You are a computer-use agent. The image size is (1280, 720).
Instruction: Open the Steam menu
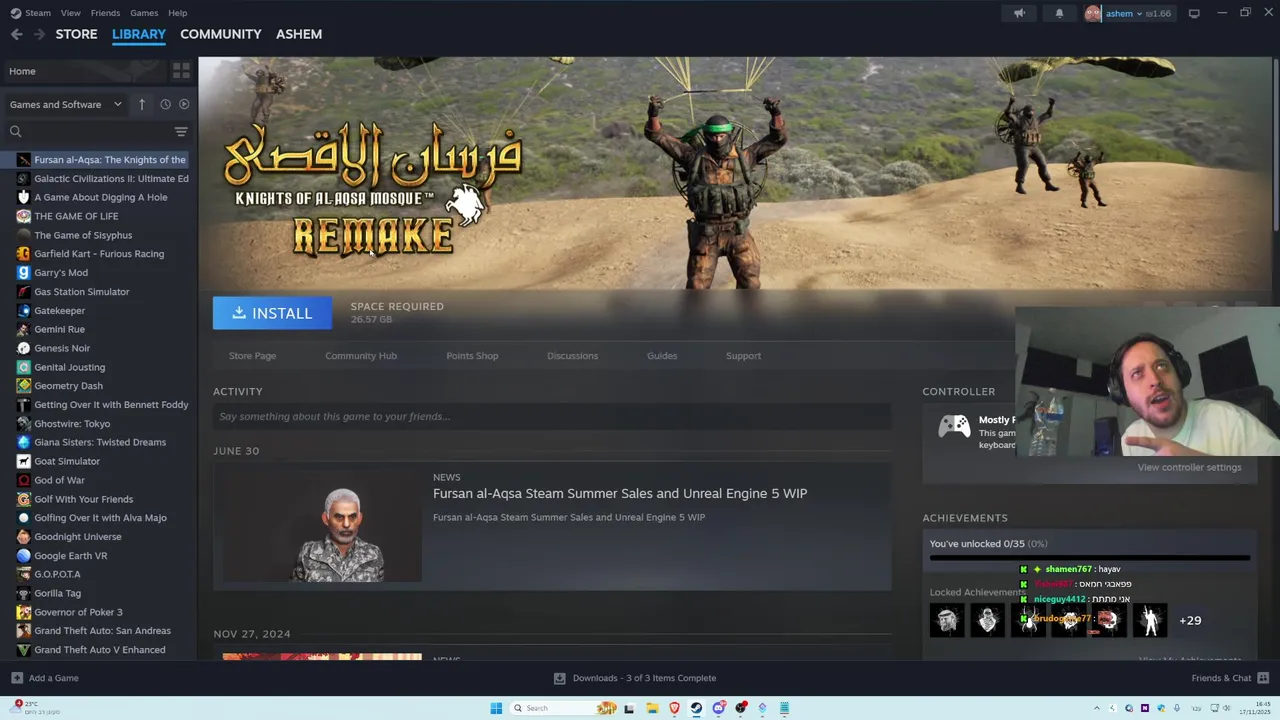(30, 13)
